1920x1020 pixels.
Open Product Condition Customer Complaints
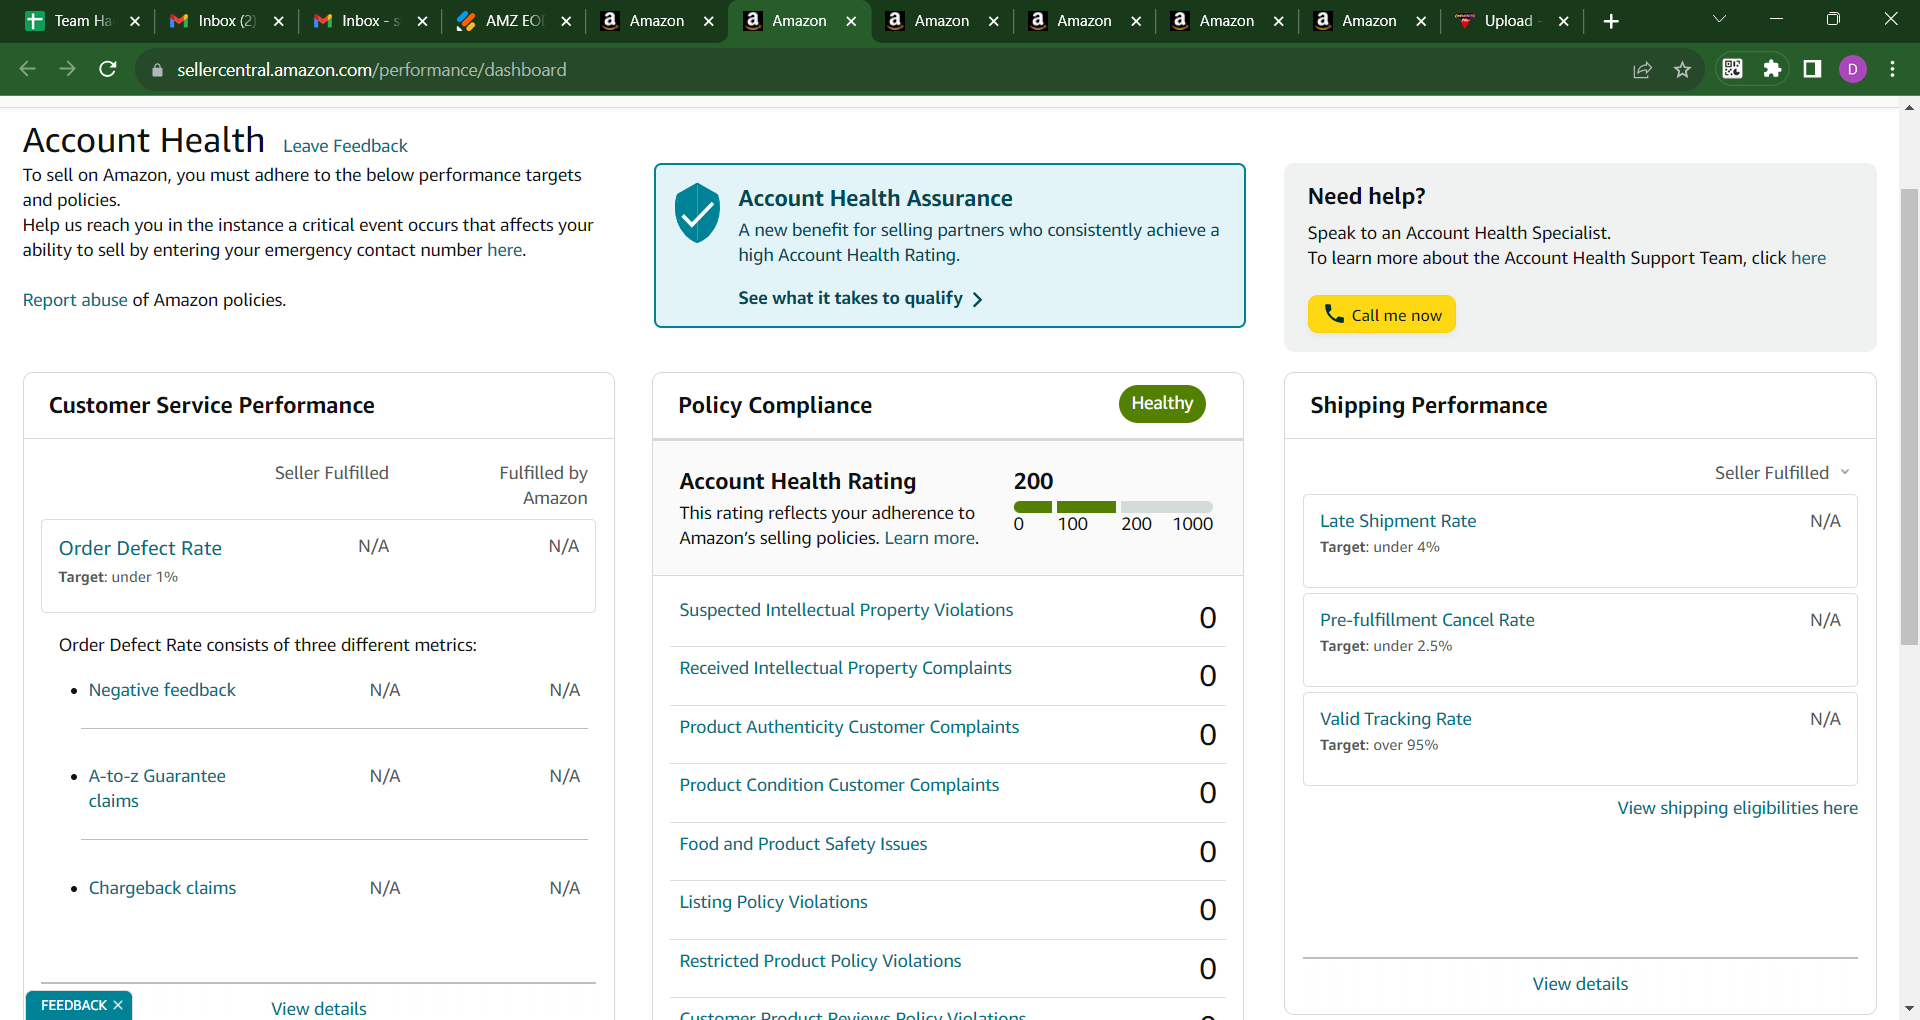[x=839, y=785]
